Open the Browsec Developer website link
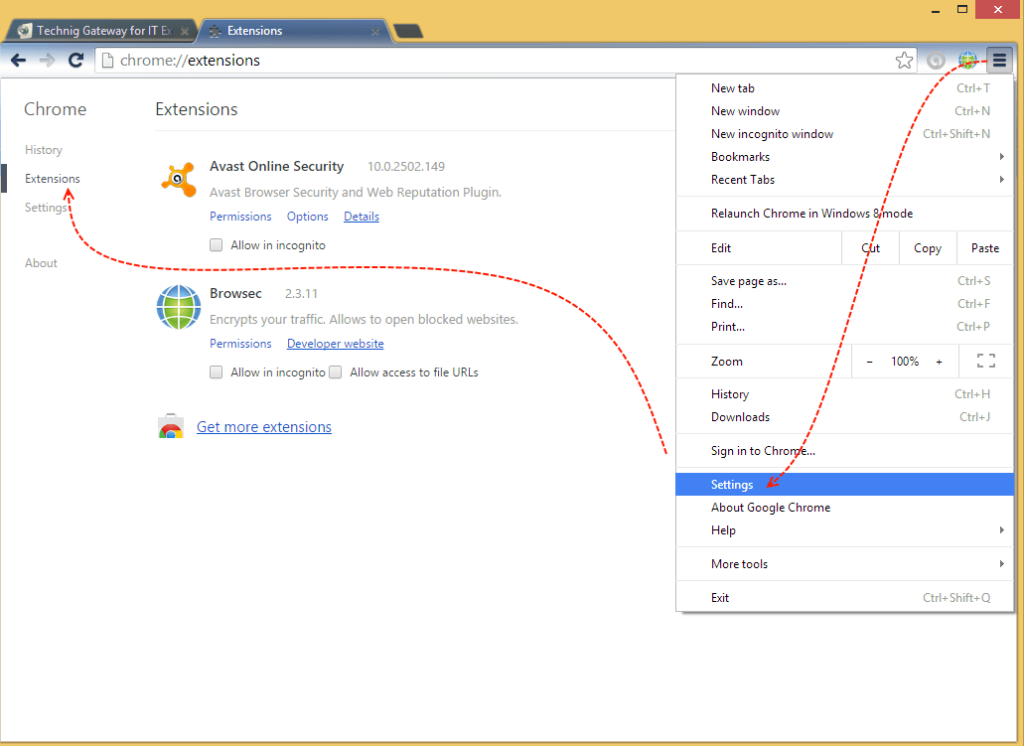1024x746 pixels. pos(334,343)
